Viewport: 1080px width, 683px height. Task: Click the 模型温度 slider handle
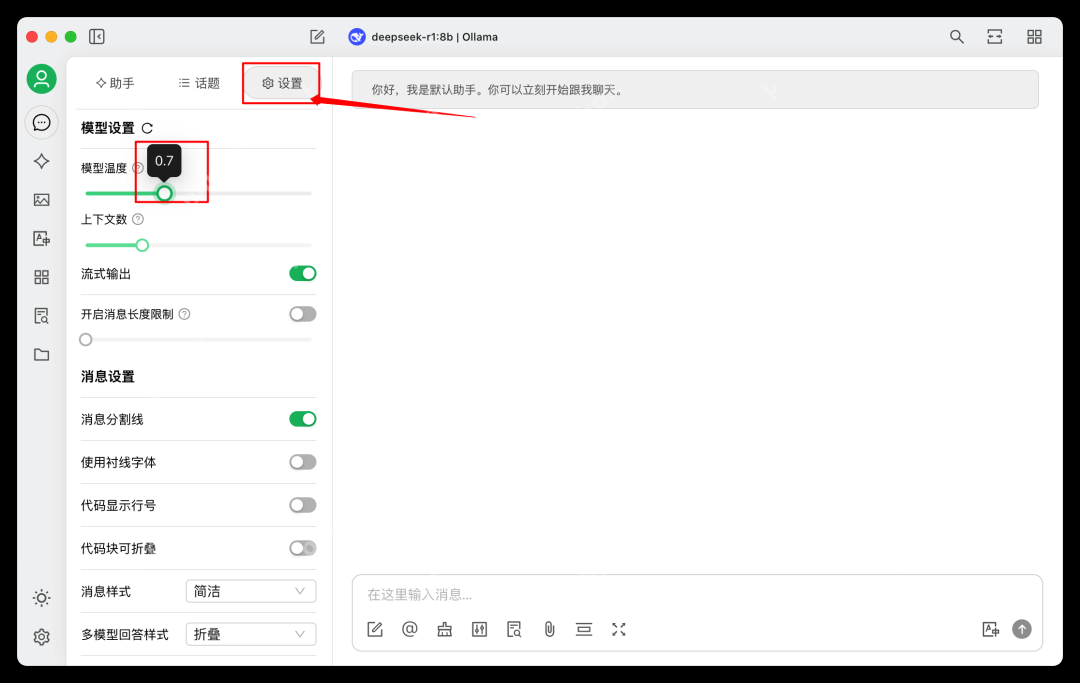coord(164,193)
